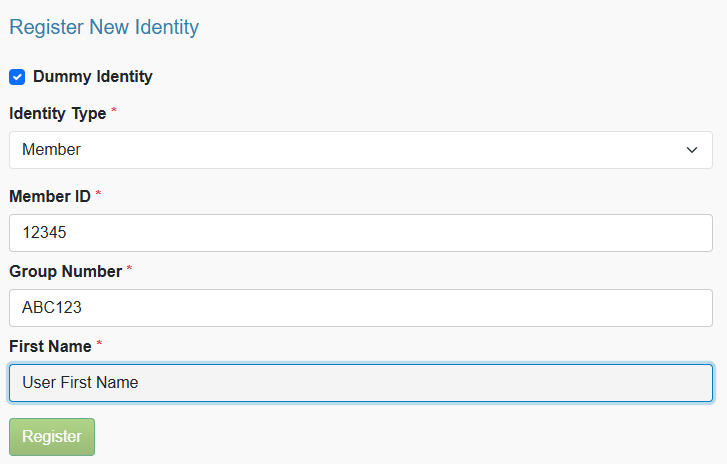This screenshot has height=464, width=727.
Task: Click the Group Number label
Action: point(65,271)
